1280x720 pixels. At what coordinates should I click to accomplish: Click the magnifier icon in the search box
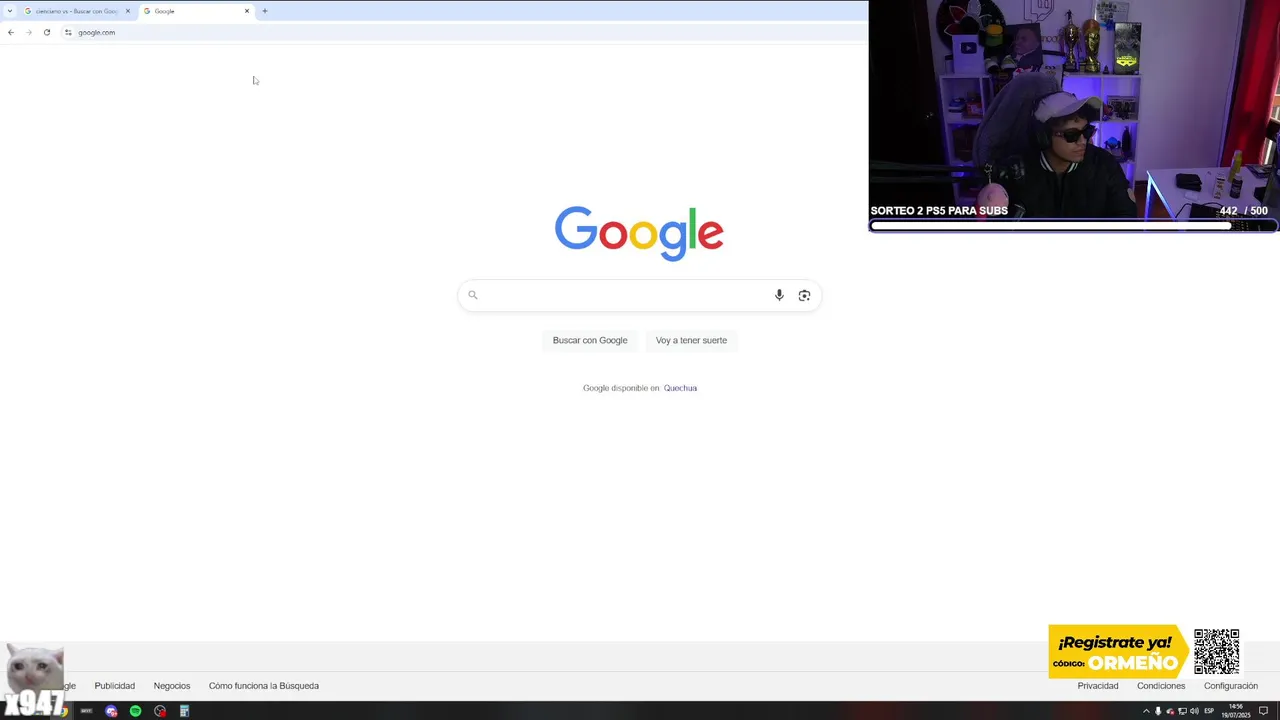click(473, 295)
